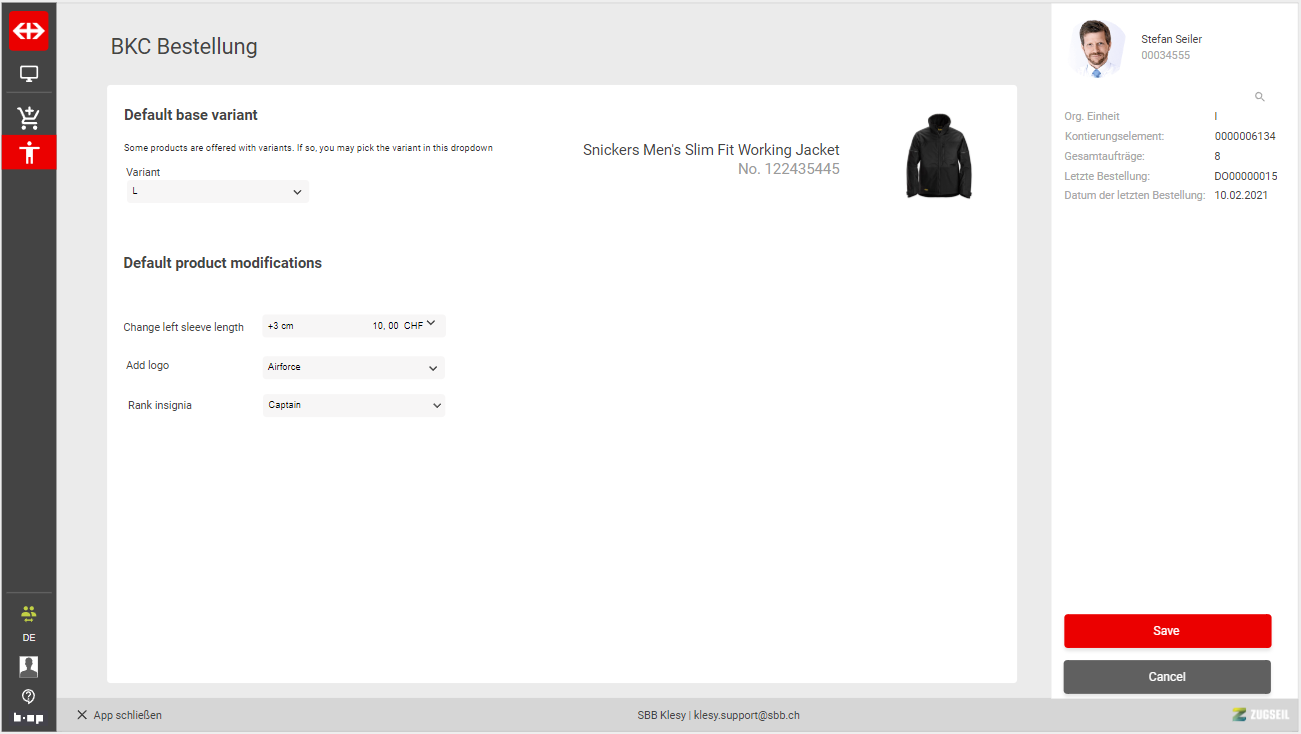Click the SBB logo in sidebar
Screen dimensions: 1301x734
click(29, 31)
